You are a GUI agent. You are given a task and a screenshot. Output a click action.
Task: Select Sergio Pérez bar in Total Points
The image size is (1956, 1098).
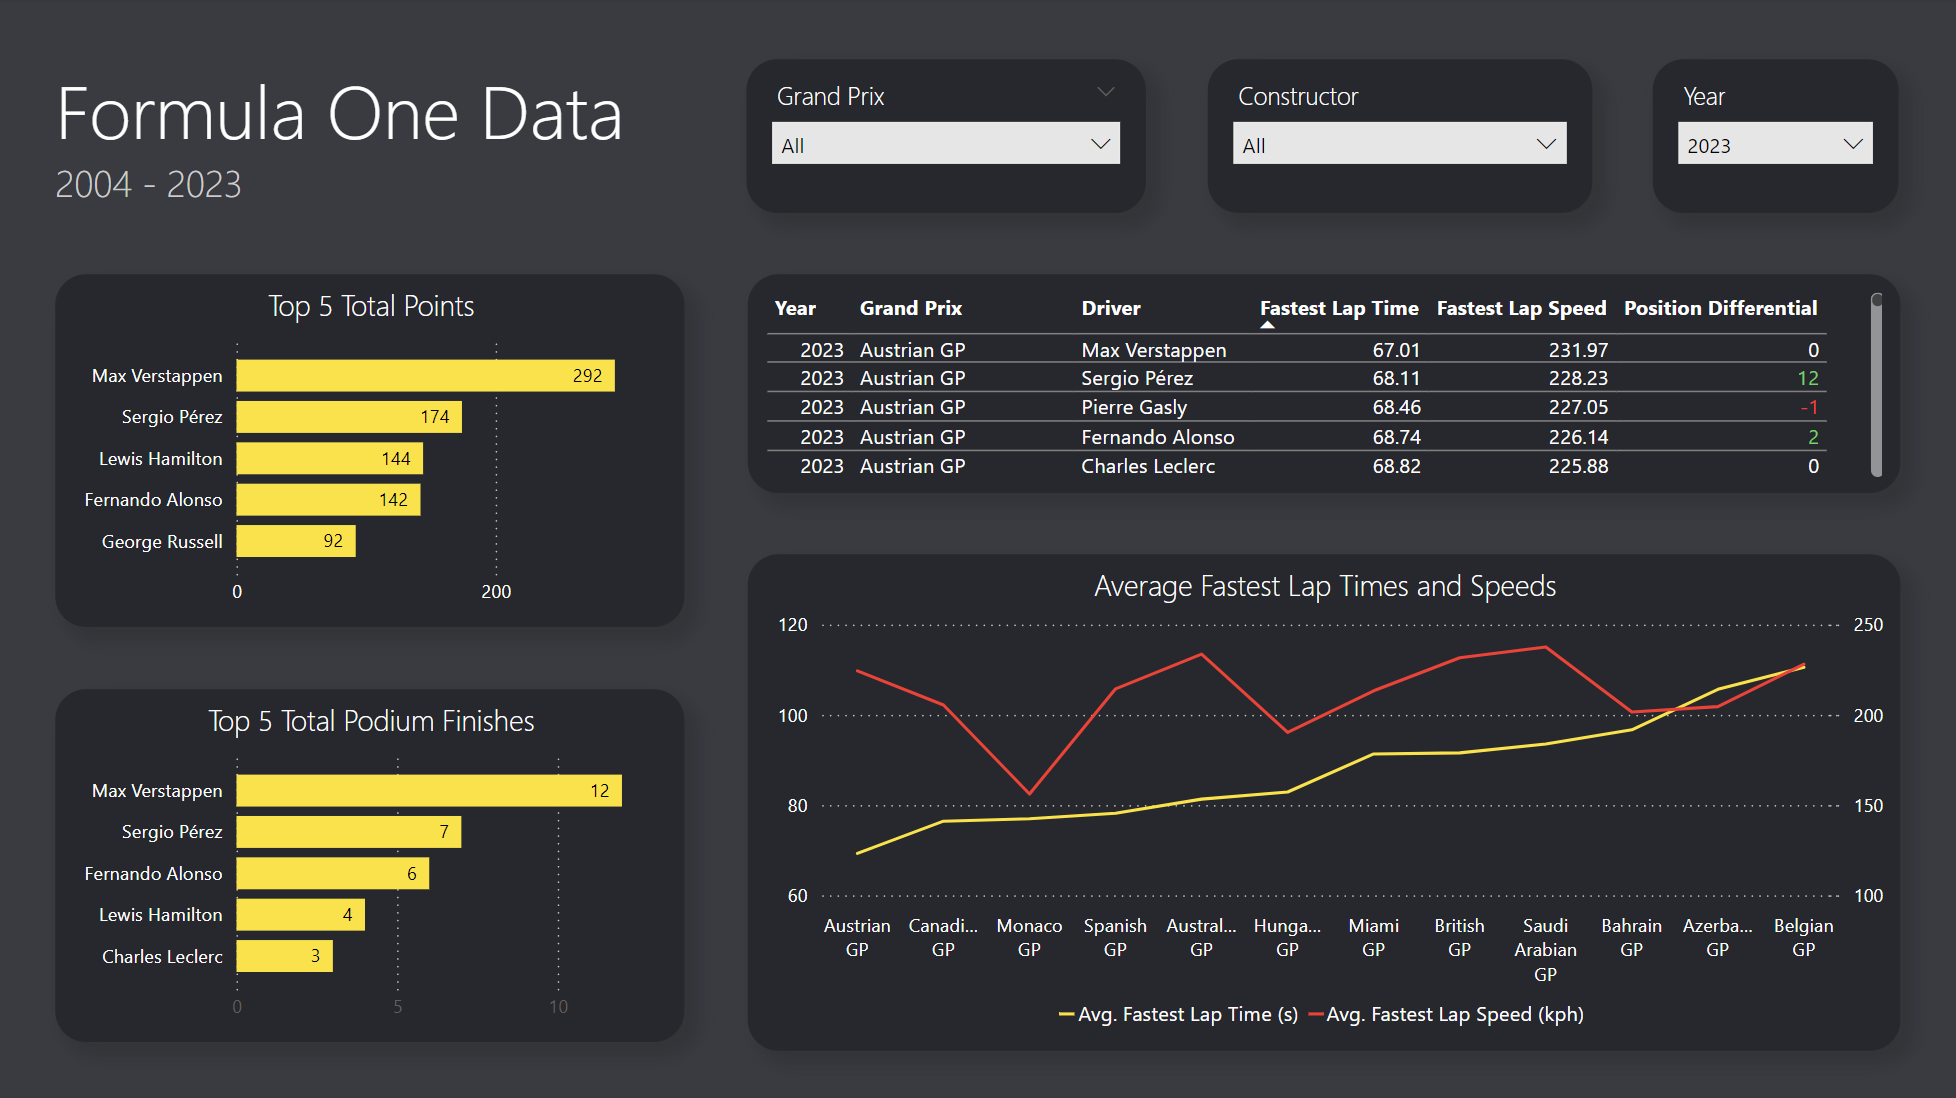pyautogui.click(x=348, y=417)
